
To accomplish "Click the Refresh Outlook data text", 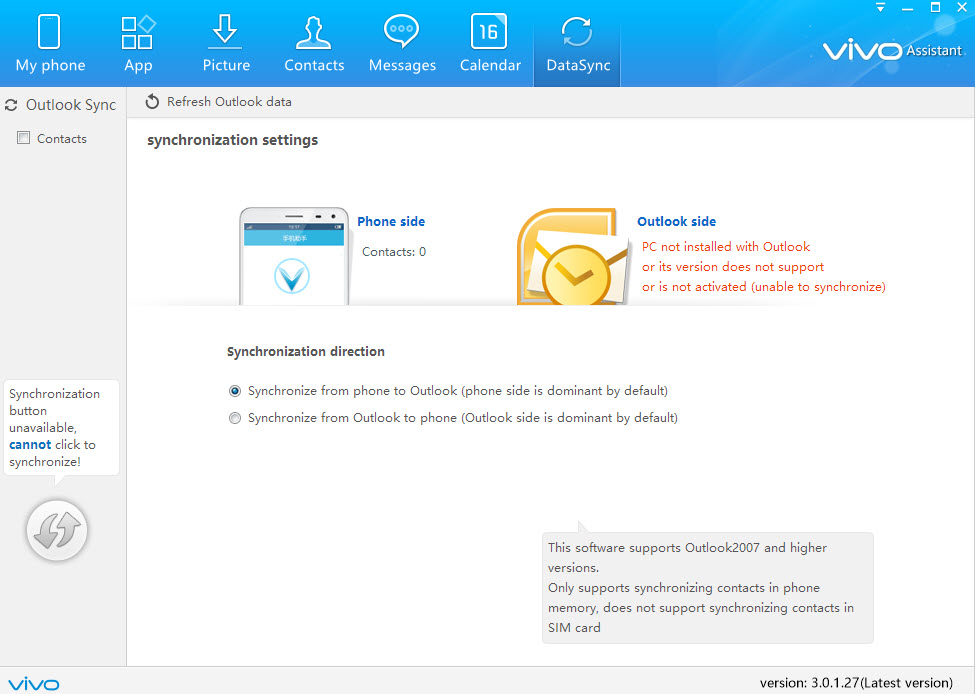I will coord(229,102).
